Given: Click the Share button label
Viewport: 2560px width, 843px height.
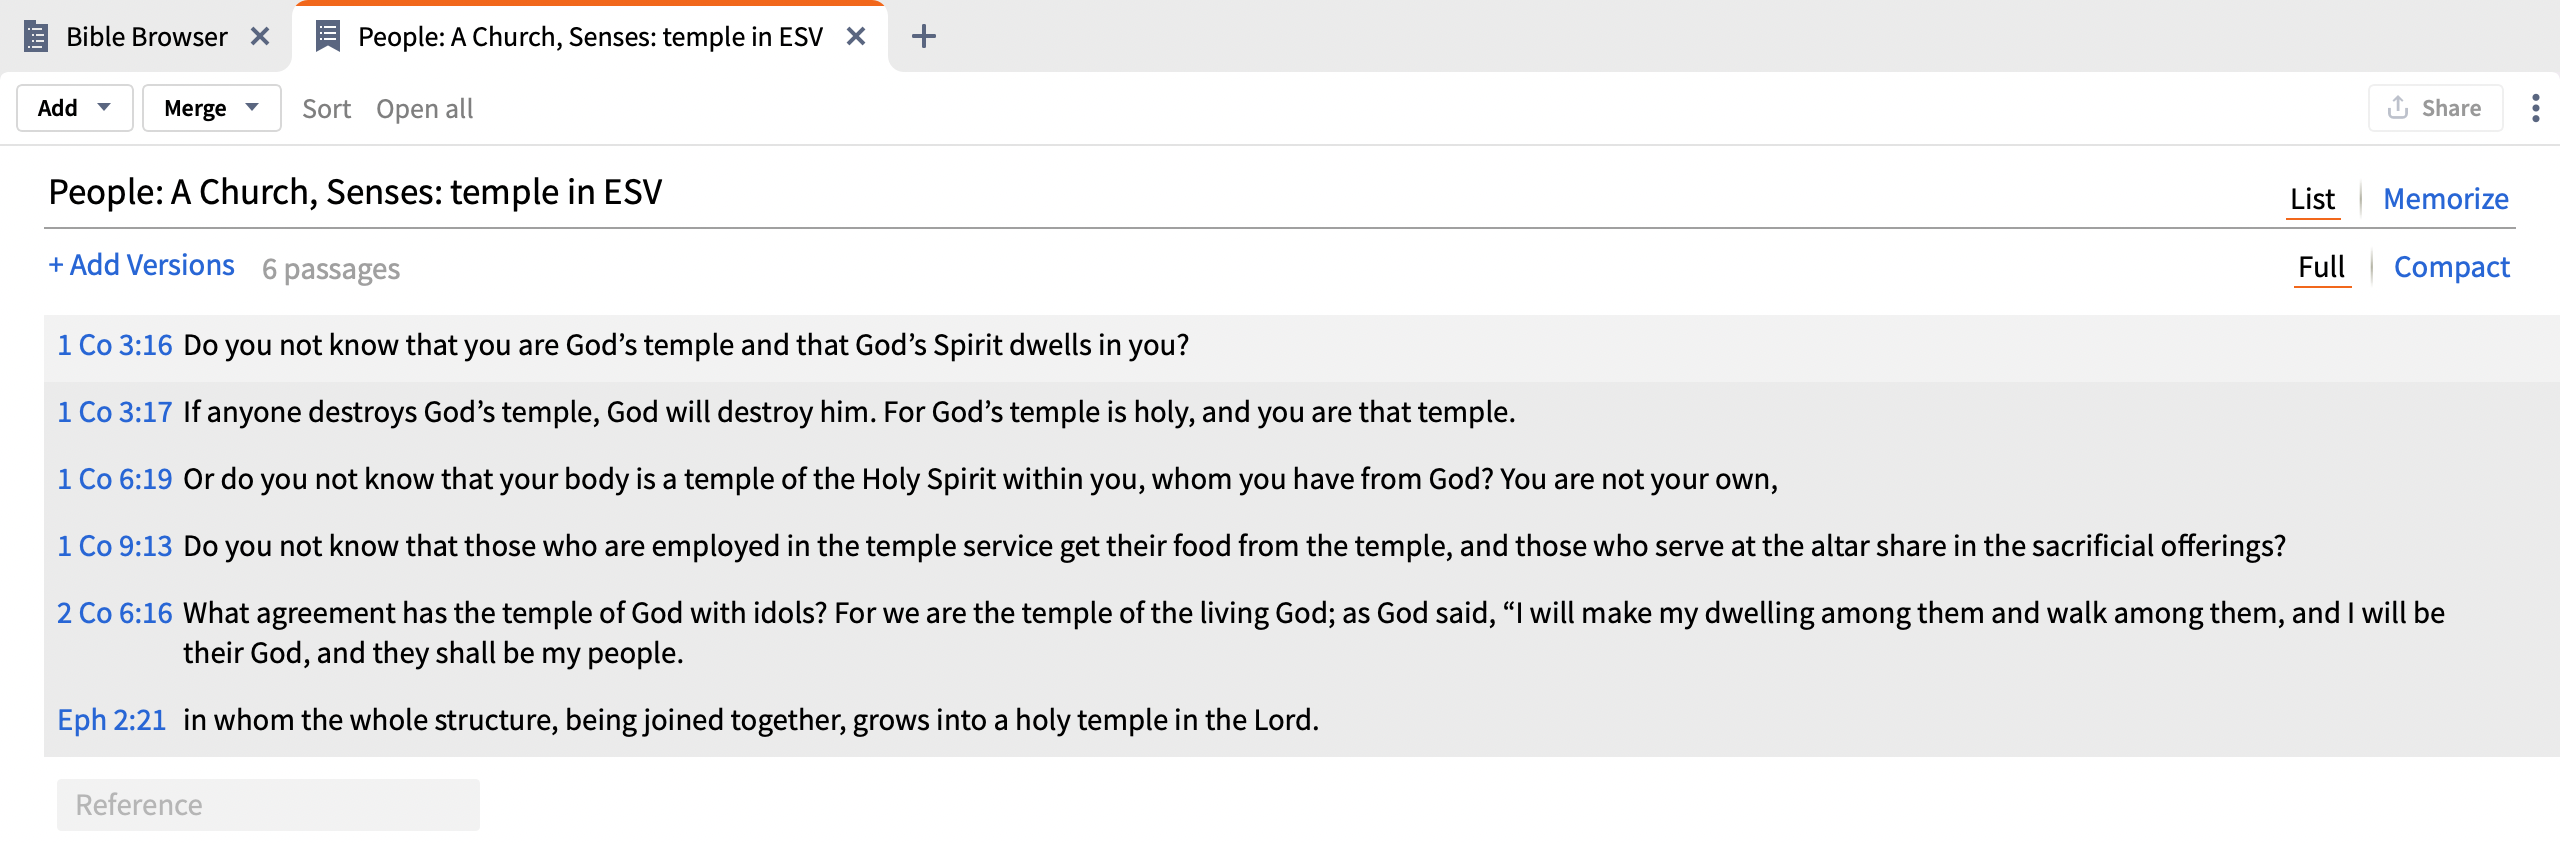Looking at the screenshot, I should [x=2451, y=108].
